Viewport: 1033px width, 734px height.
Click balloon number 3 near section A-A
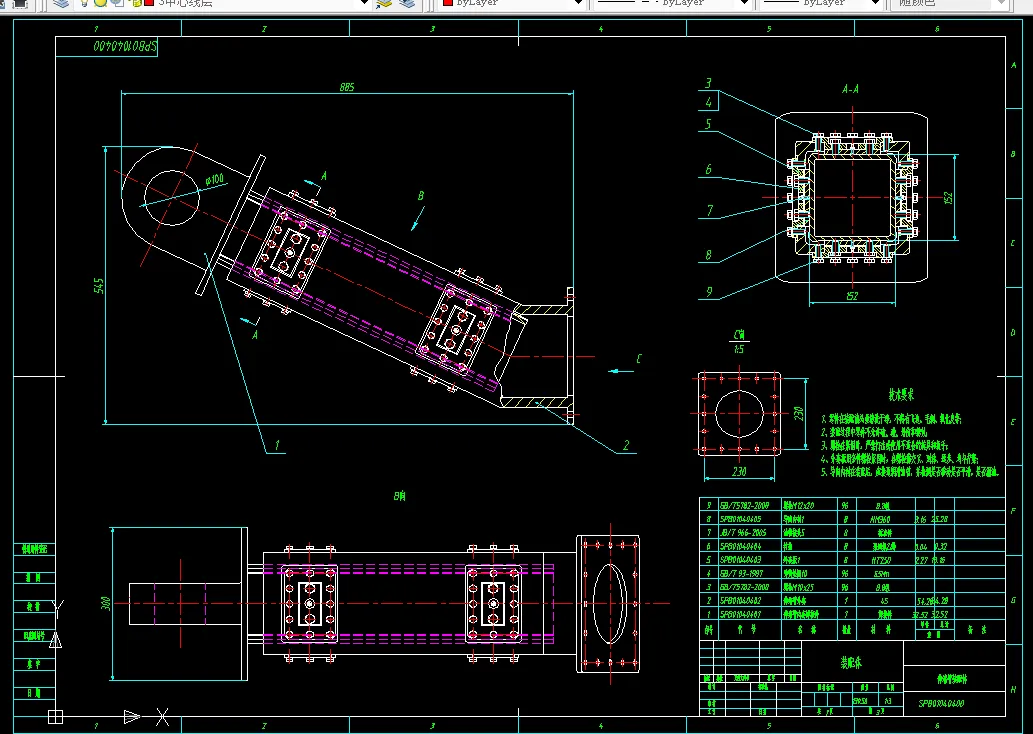pos(708,83)
